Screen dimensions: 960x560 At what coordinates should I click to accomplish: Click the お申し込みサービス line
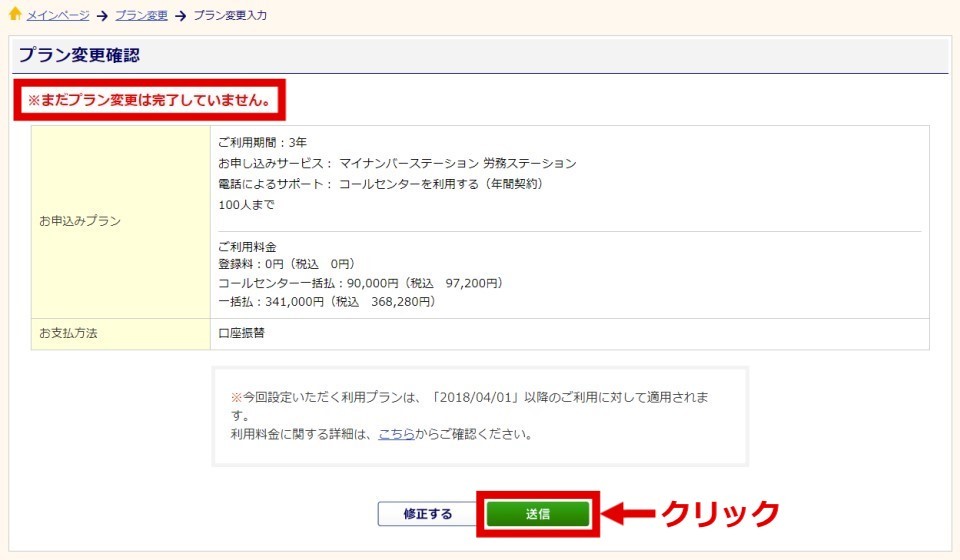coord(397,163)
